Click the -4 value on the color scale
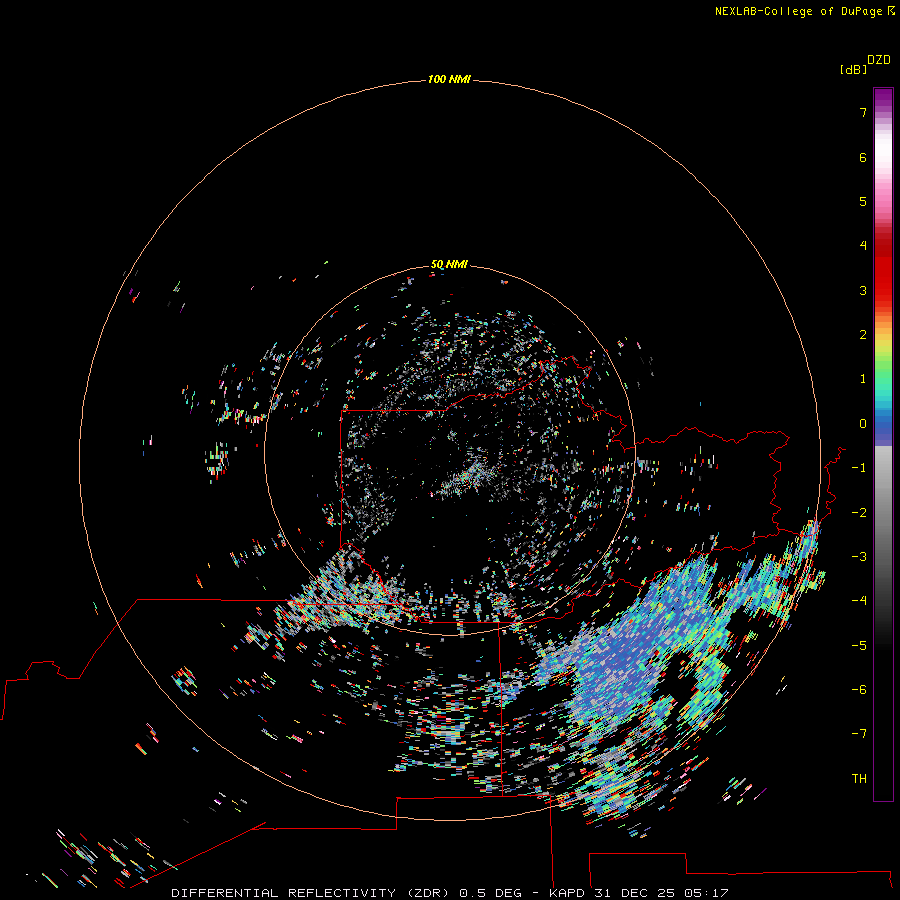Screen dimensions: 900x900 pos(859,601)
